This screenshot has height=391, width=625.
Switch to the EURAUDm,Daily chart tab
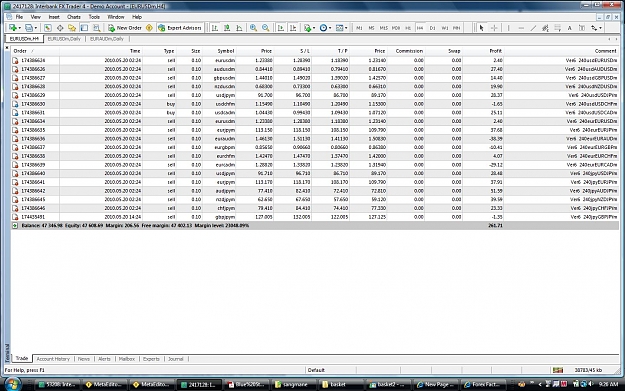point(107,39)
